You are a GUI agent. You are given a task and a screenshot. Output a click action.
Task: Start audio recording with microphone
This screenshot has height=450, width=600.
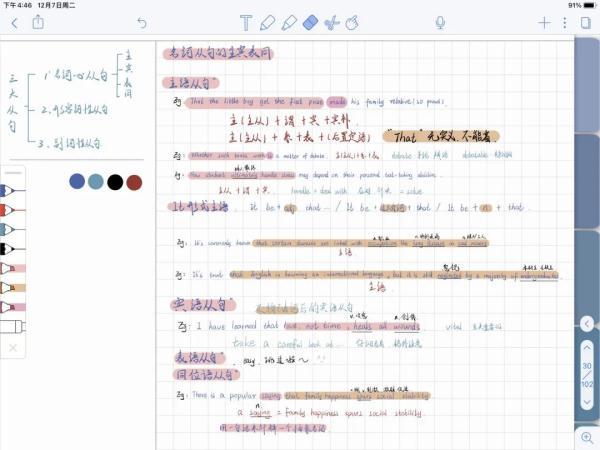coord(440,23)
